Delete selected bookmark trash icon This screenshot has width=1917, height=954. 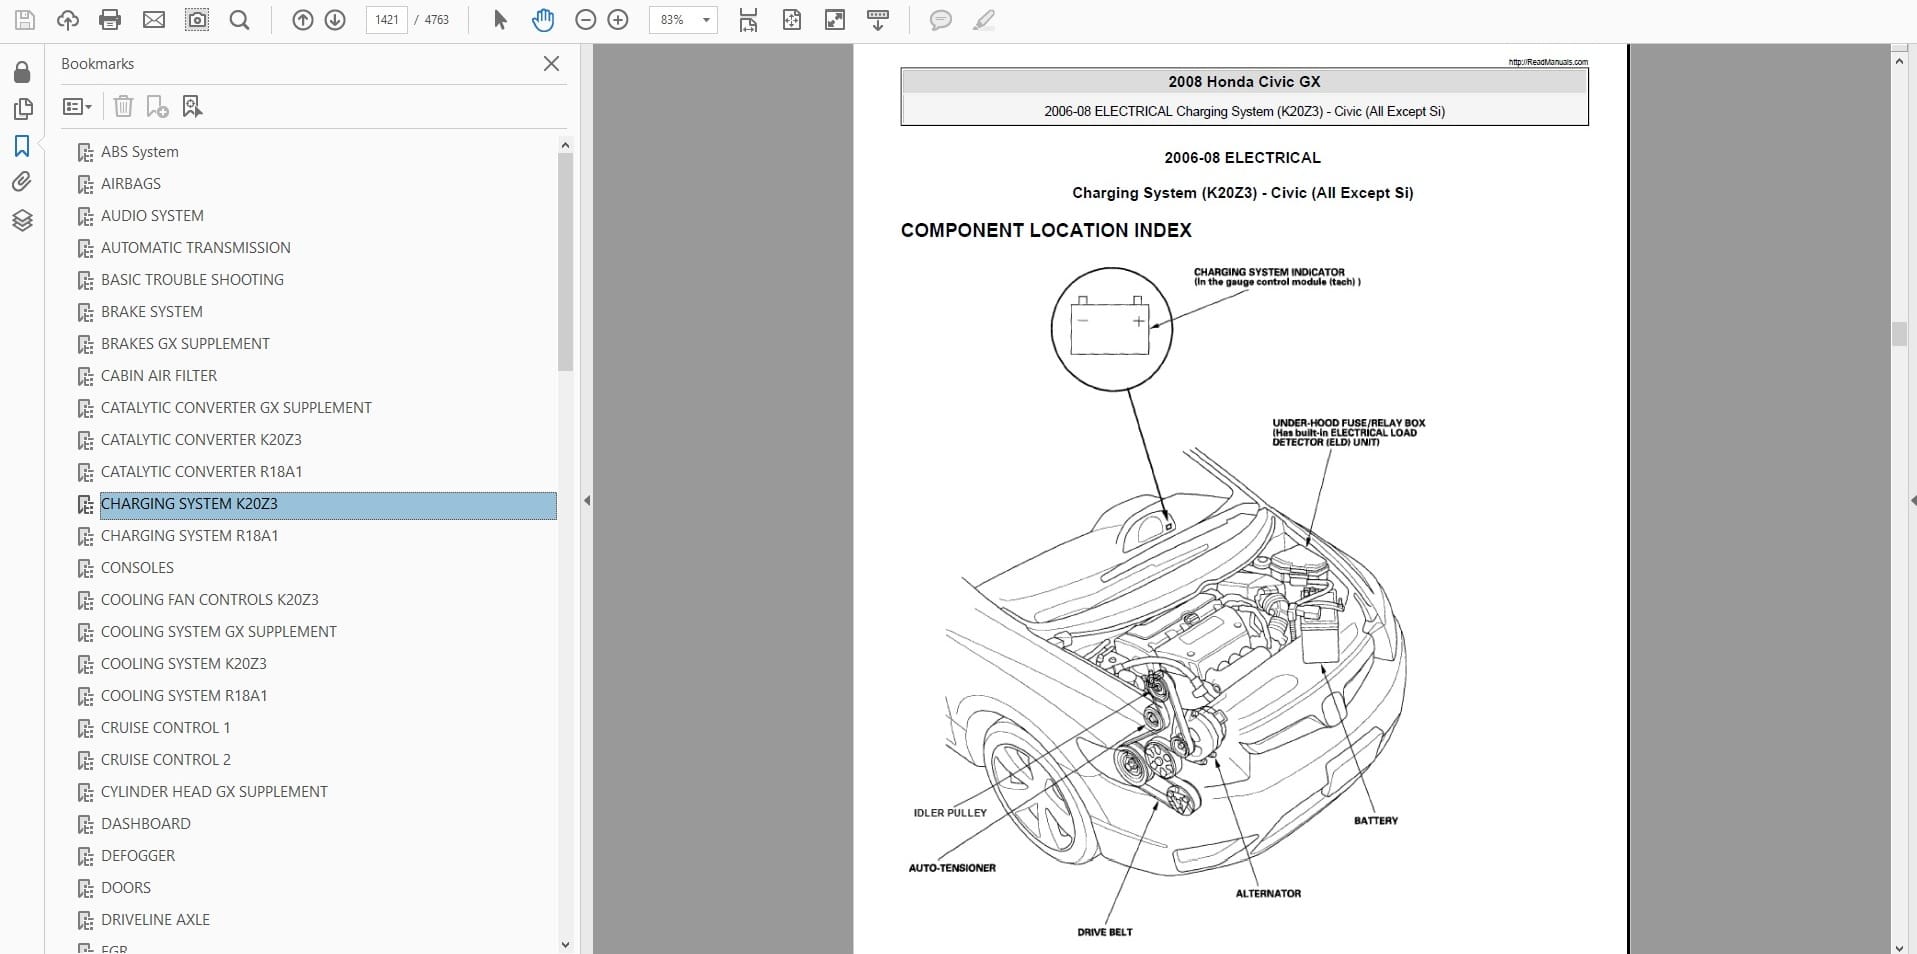point(123,106)
